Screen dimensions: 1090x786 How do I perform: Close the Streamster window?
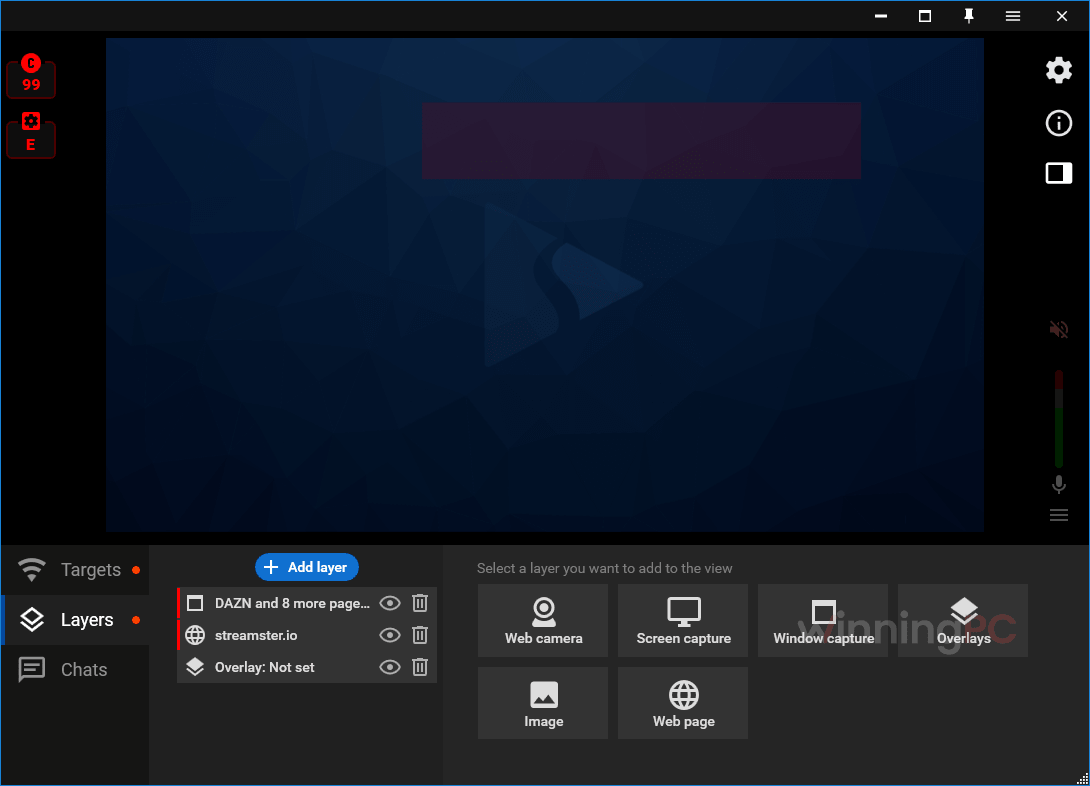tap(1061, 16)
